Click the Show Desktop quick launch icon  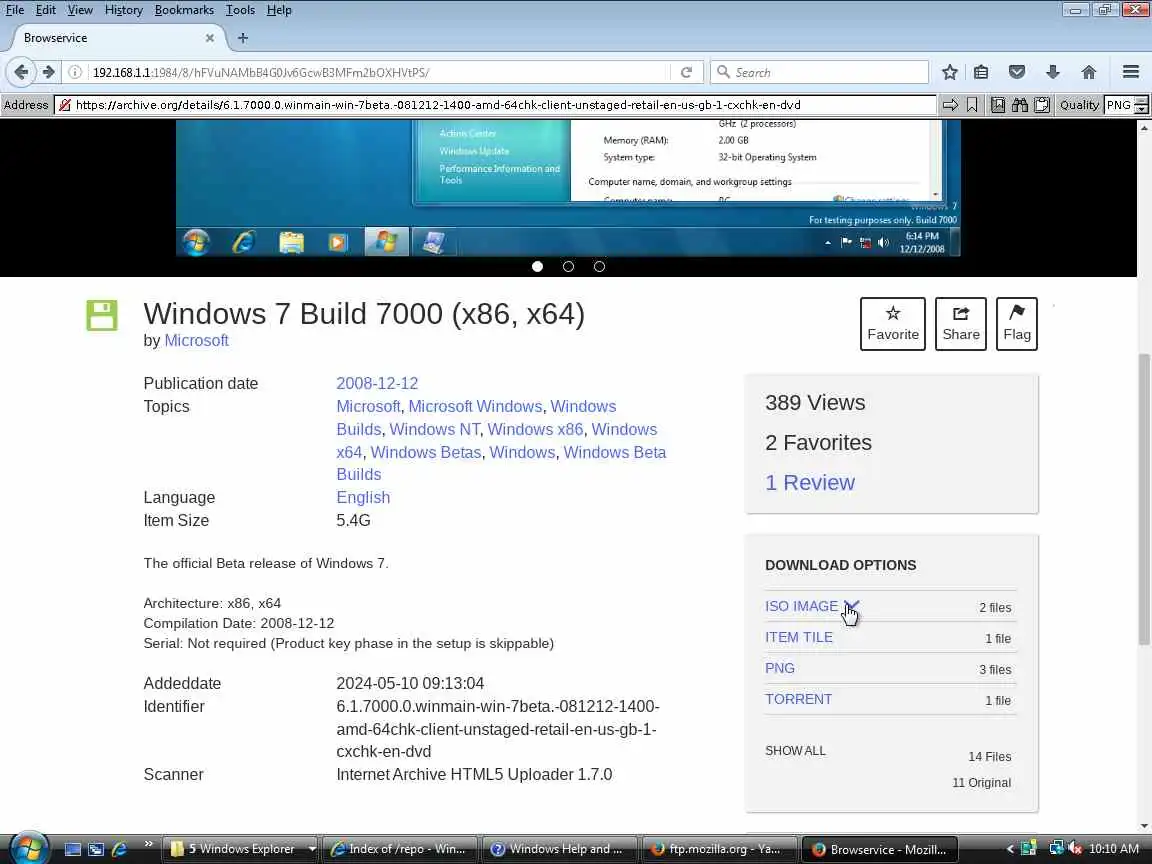73,849
